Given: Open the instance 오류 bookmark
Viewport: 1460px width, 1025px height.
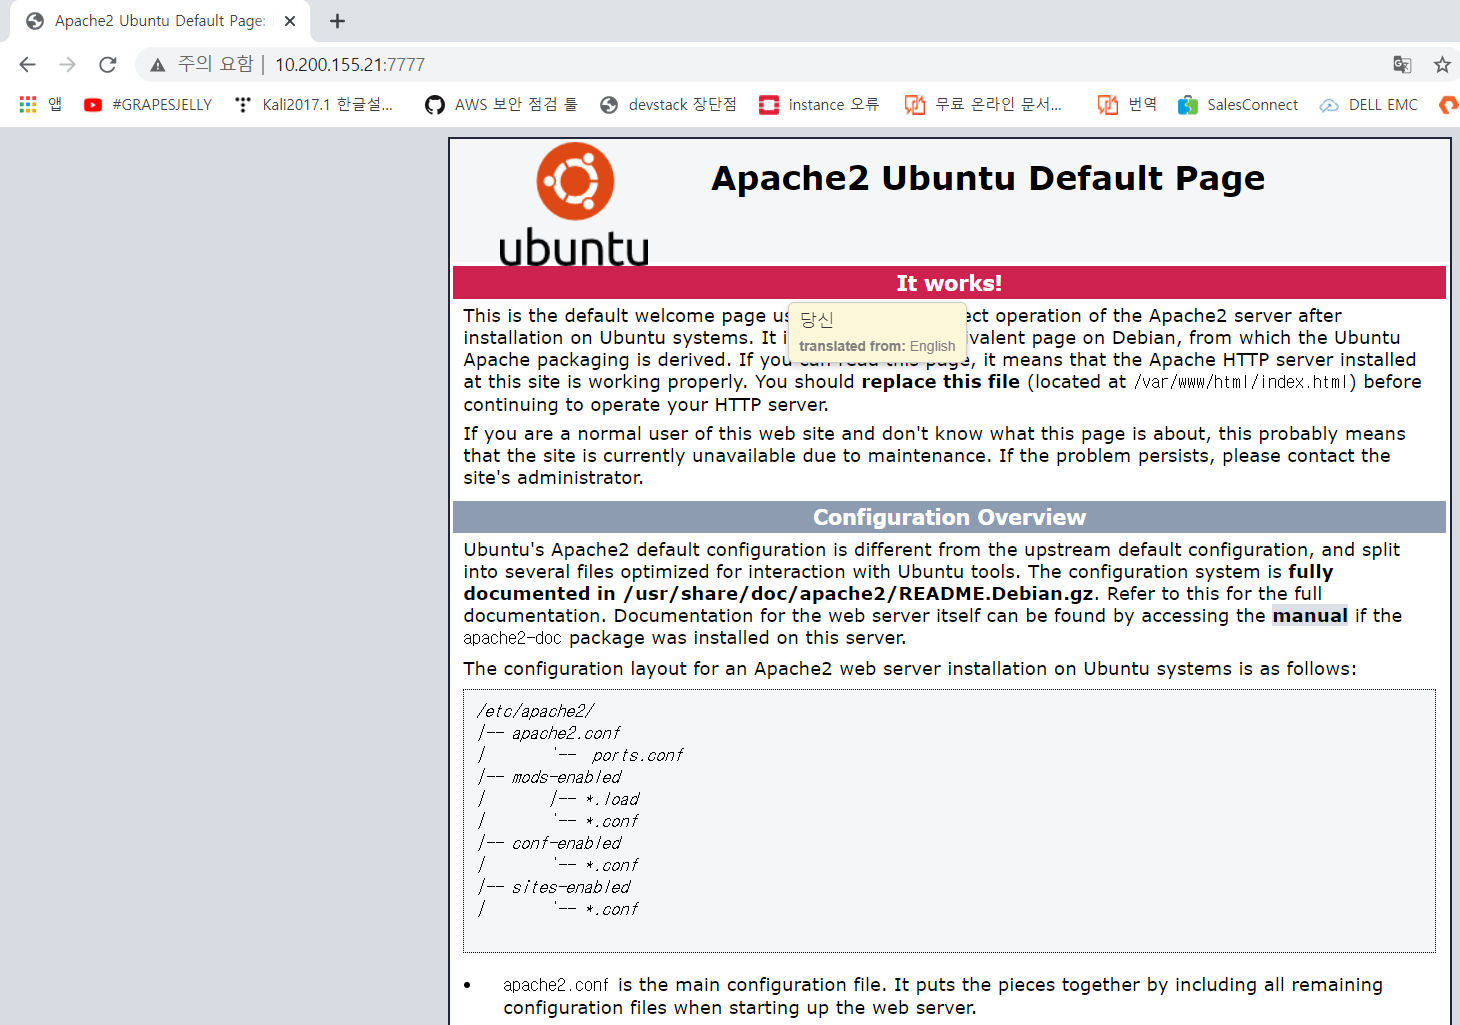Looking at the screenshot, I should coord(819,104).
